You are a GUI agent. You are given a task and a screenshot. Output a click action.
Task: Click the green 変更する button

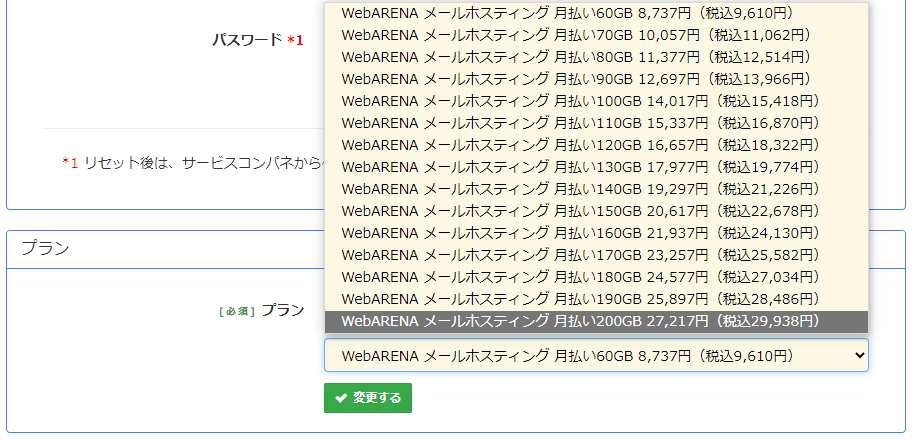368,398
